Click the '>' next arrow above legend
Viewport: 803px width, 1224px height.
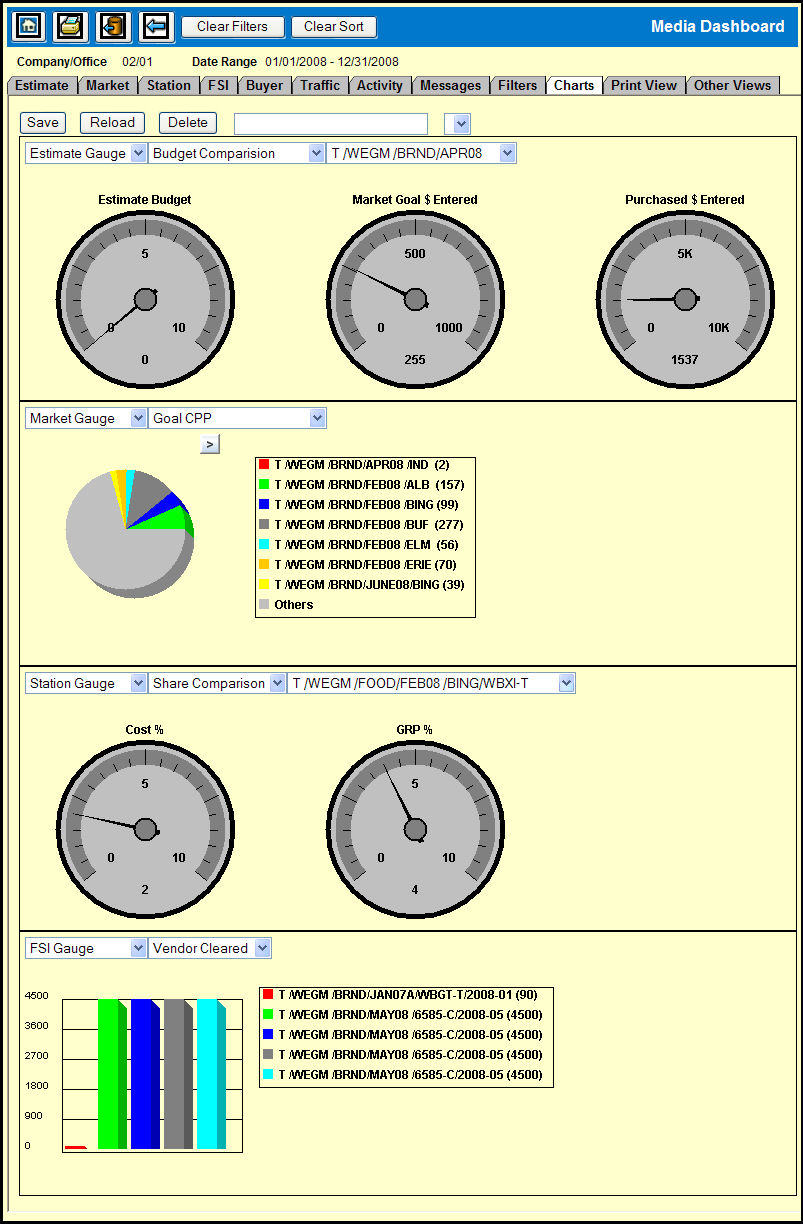tap(209, 444)
